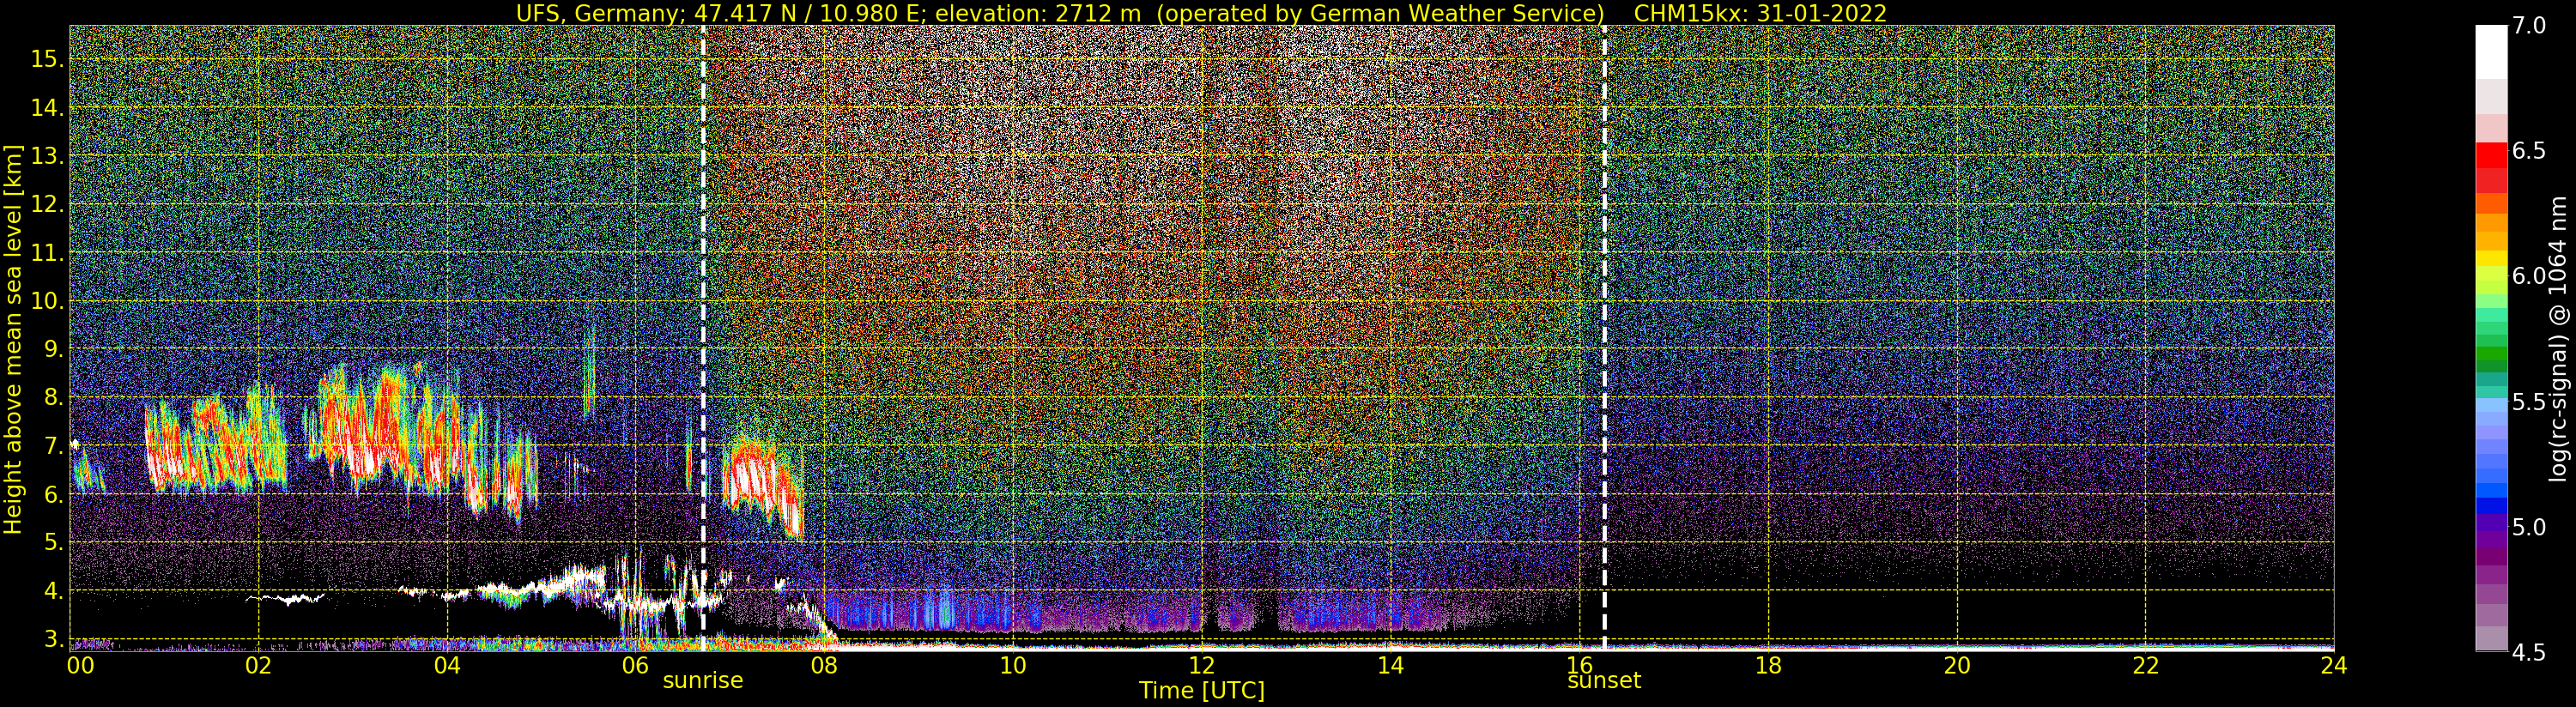Click the dark blue segment of the colorbar
This screenshot has width=2576, height=707.
coord(2491,505)
